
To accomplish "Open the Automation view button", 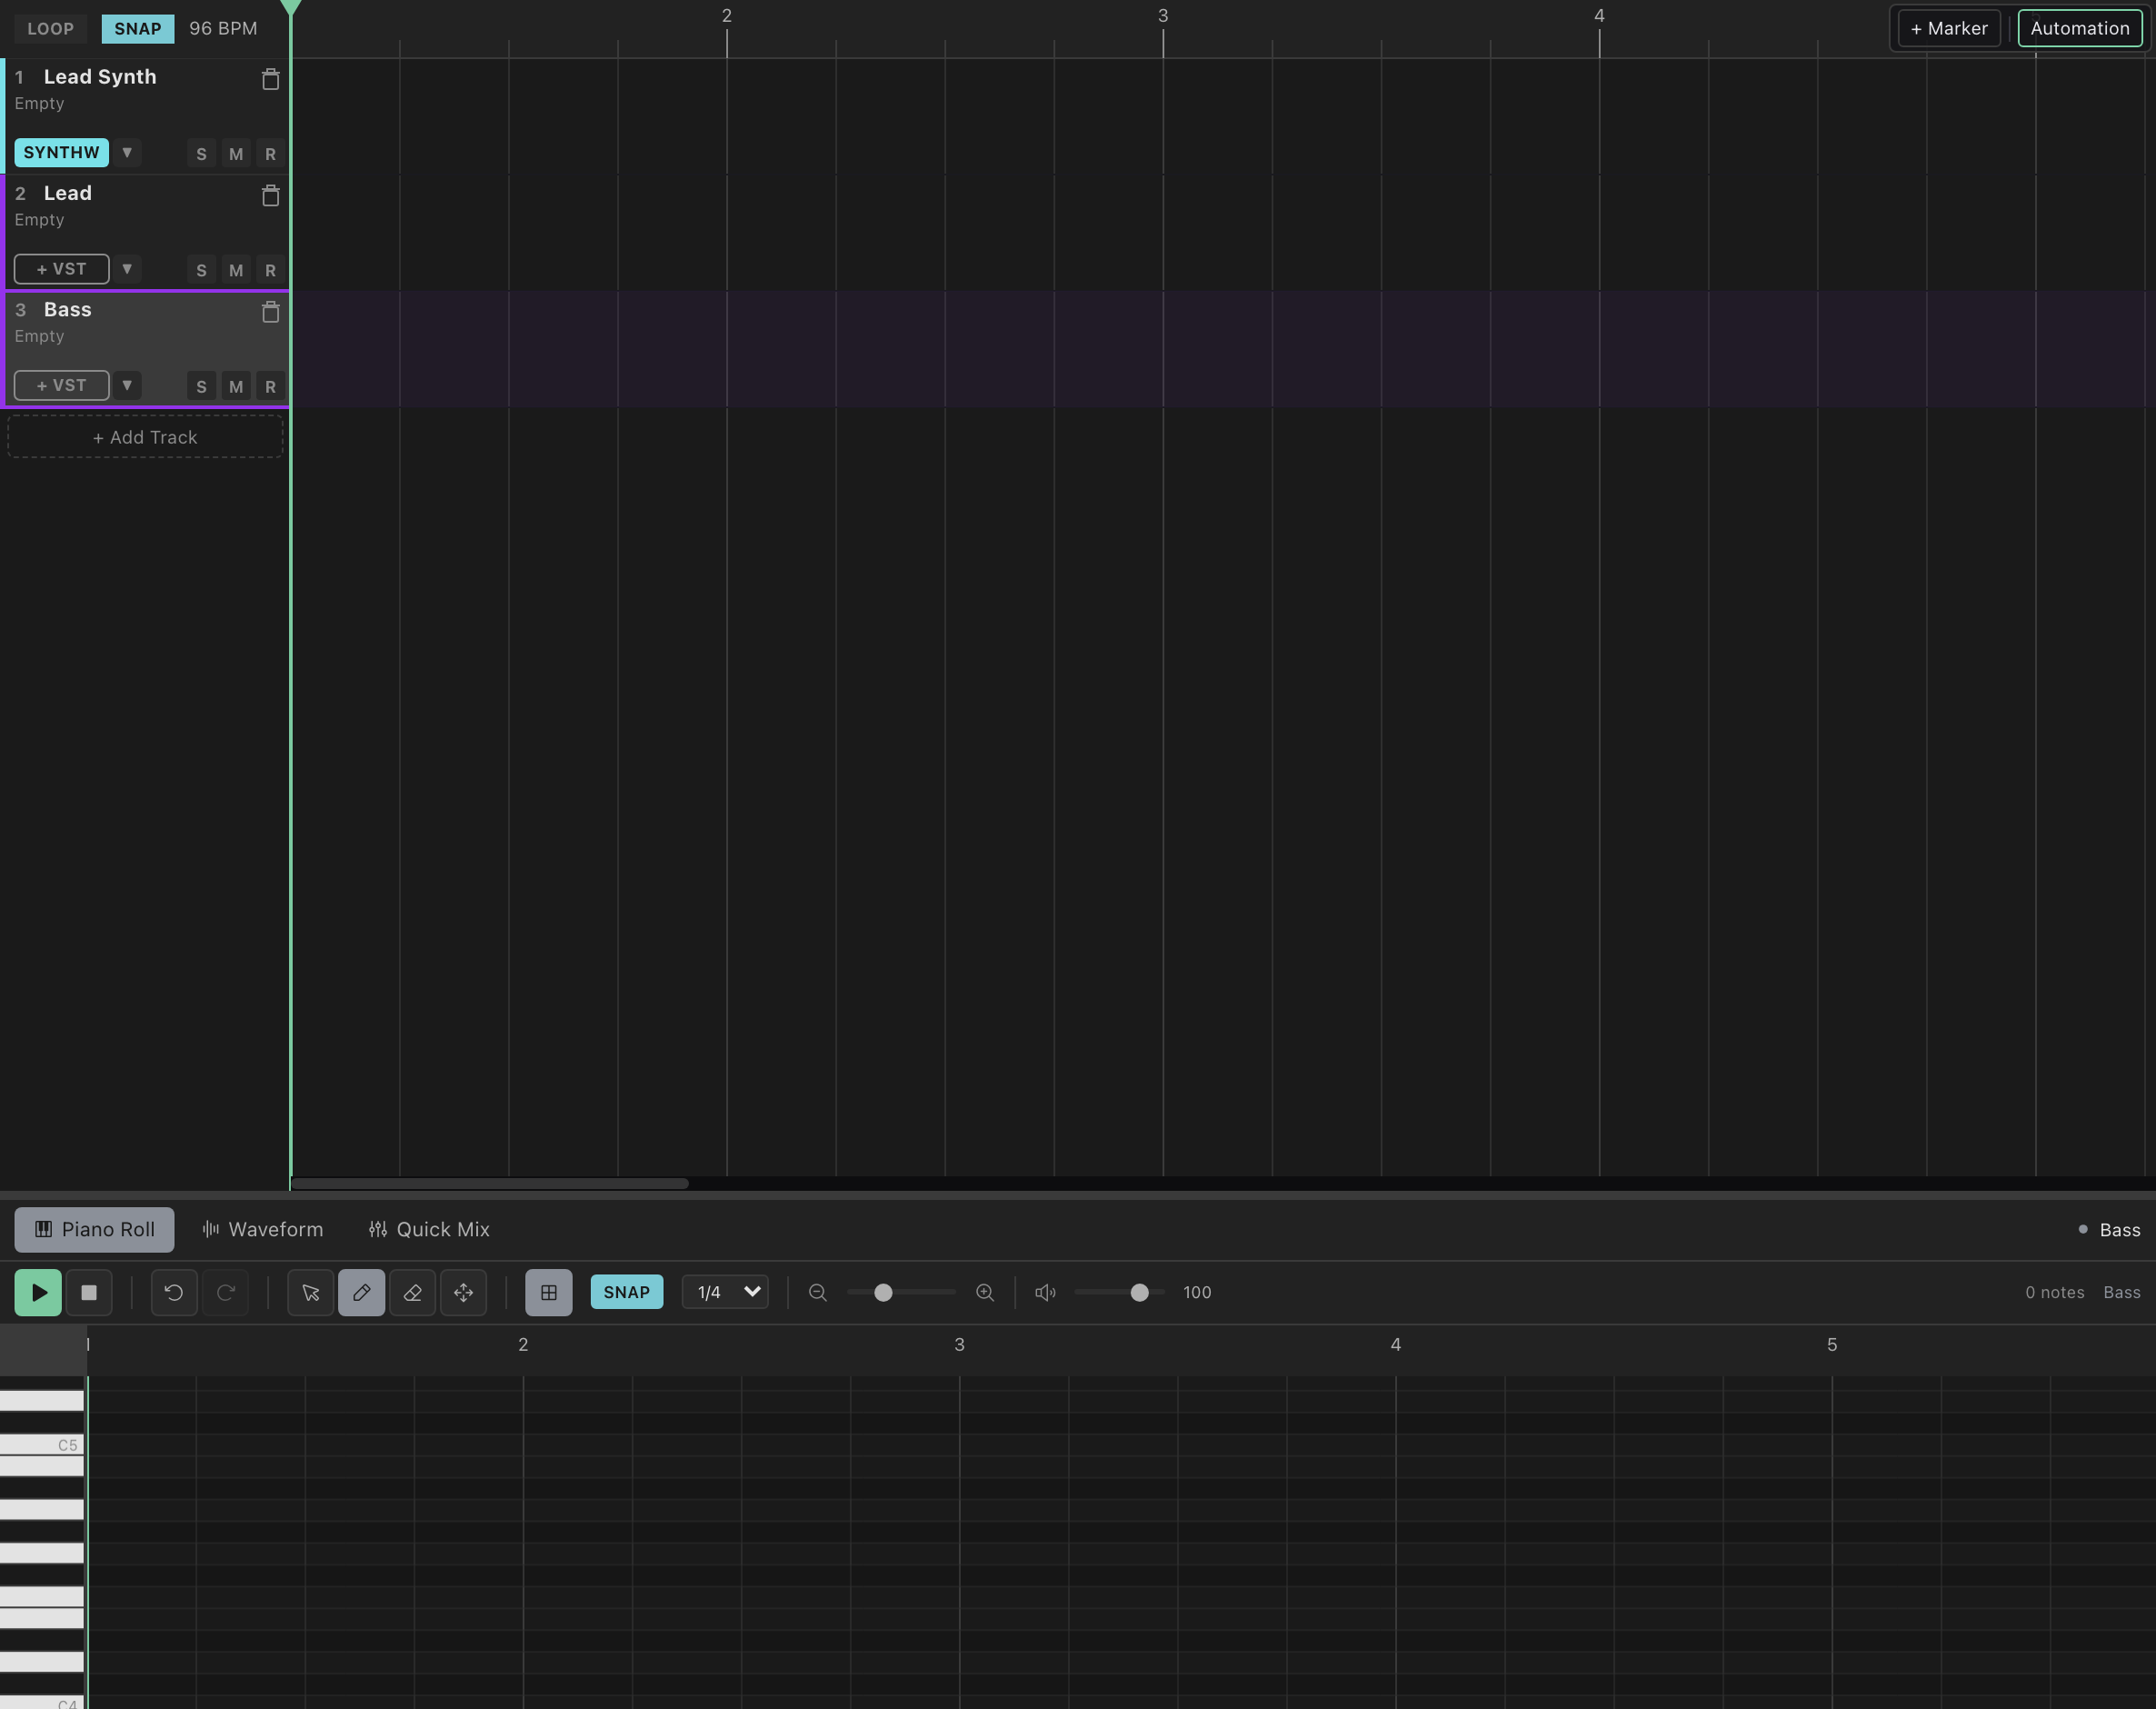I will click(x=2080, y=28).
